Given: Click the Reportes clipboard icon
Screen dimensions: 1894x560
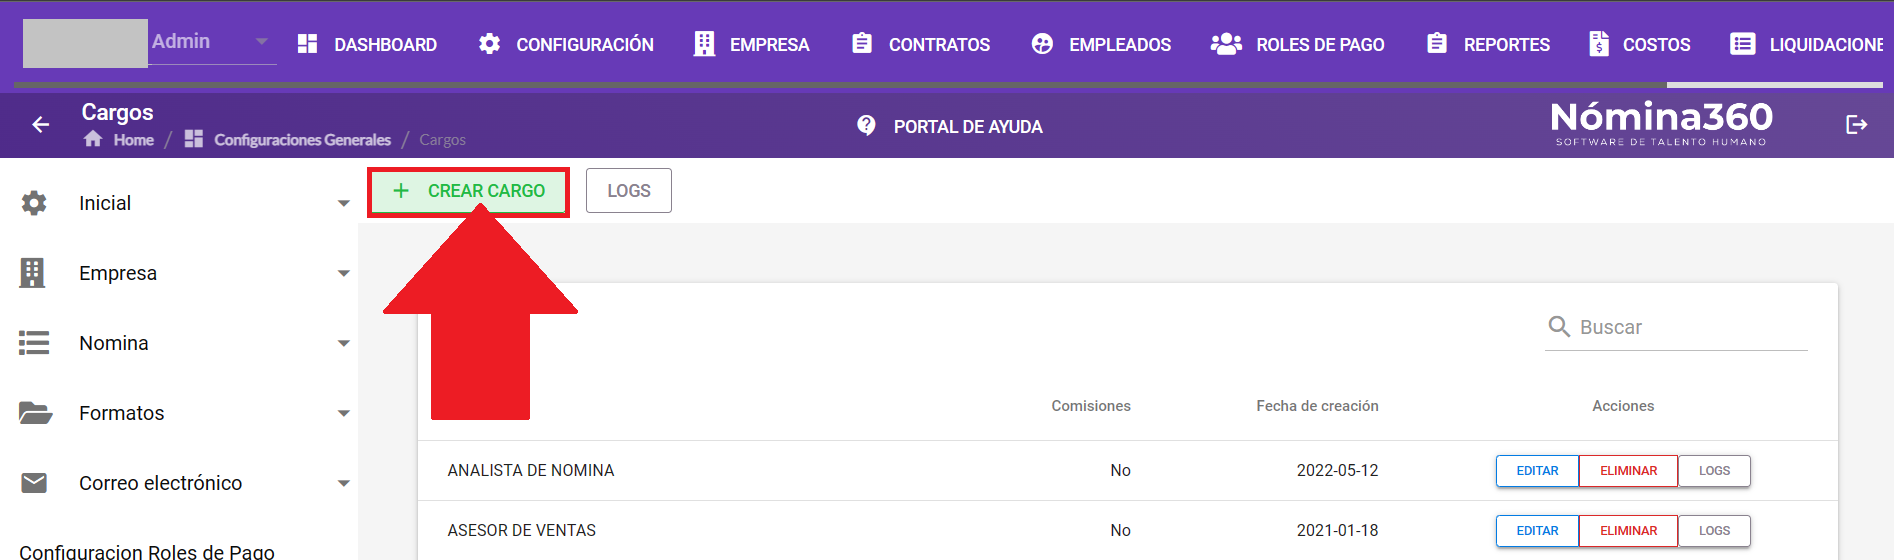Looking at the screenshot, I should tap(1437, 43).
